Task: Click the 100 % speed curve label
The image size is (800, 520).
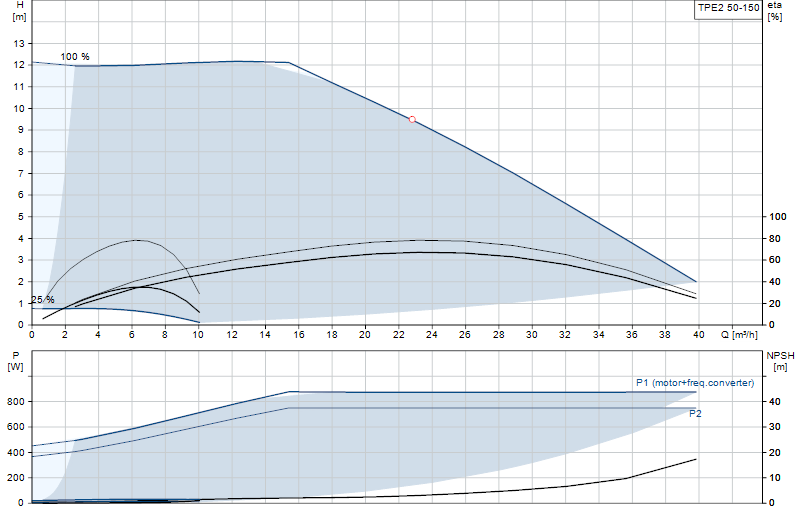Action: (75, 57)
